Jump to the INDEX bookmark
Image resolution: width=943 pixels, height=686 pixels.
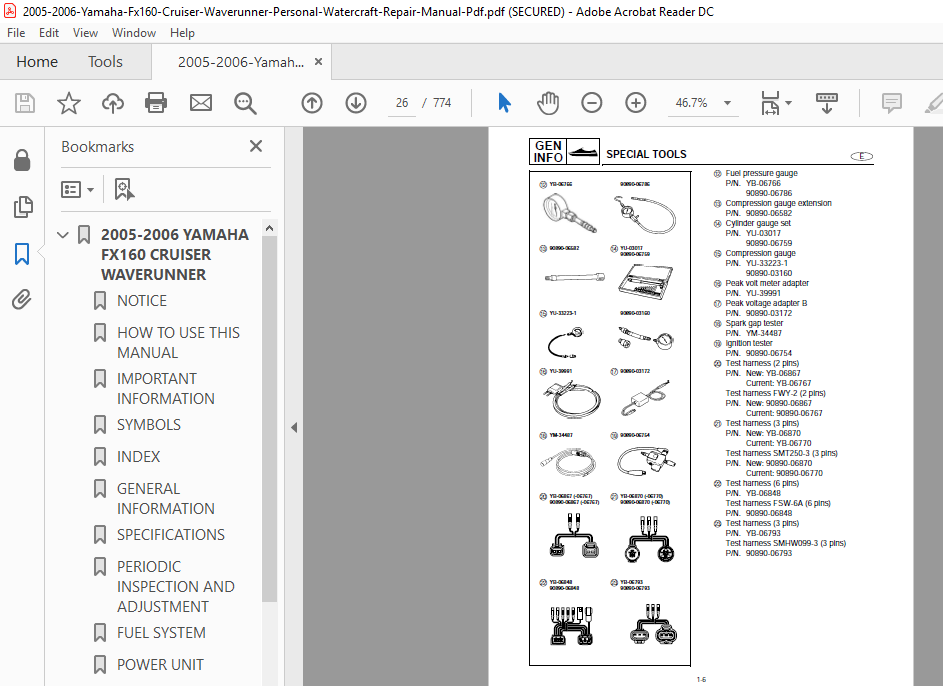tap(138, 456)
